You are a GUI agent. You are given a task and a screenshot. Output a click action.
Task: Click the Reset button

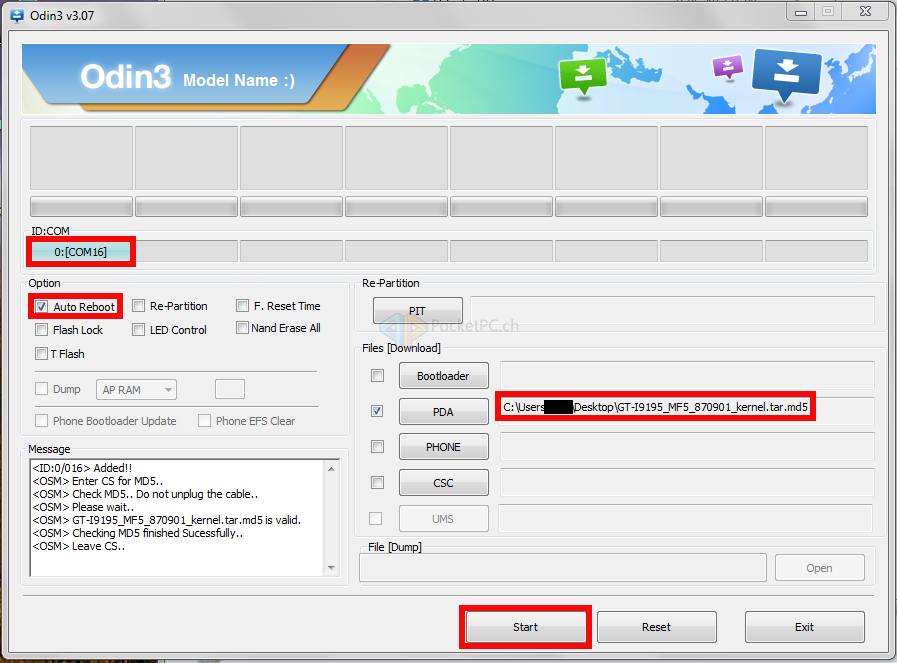pos(657,627)
